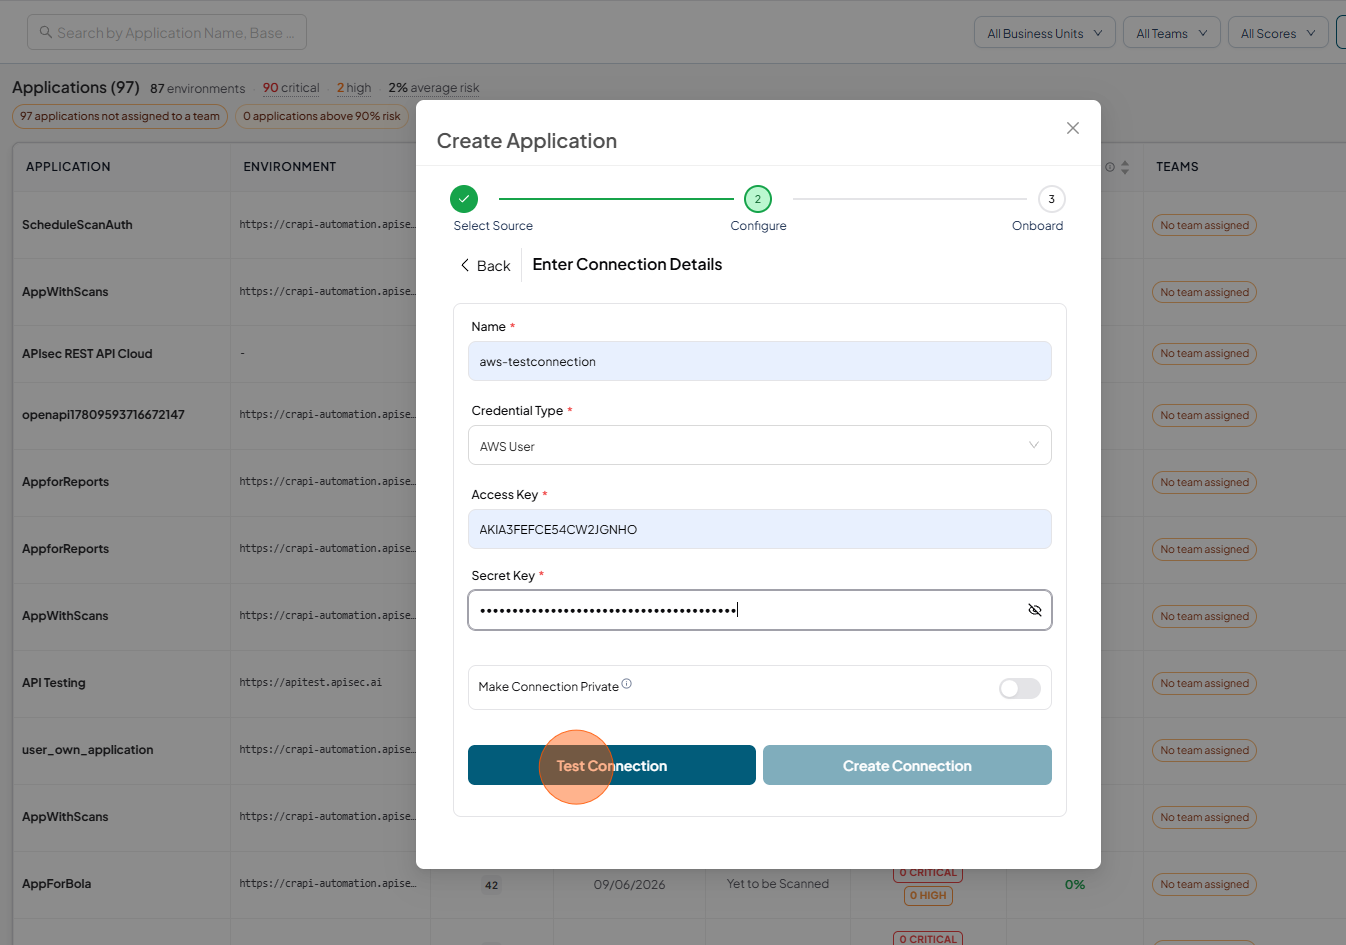Click the https://apitest.apisec.ai environment URL
The height and width of the screenshot is (945, 1346).
coord(310,682)
